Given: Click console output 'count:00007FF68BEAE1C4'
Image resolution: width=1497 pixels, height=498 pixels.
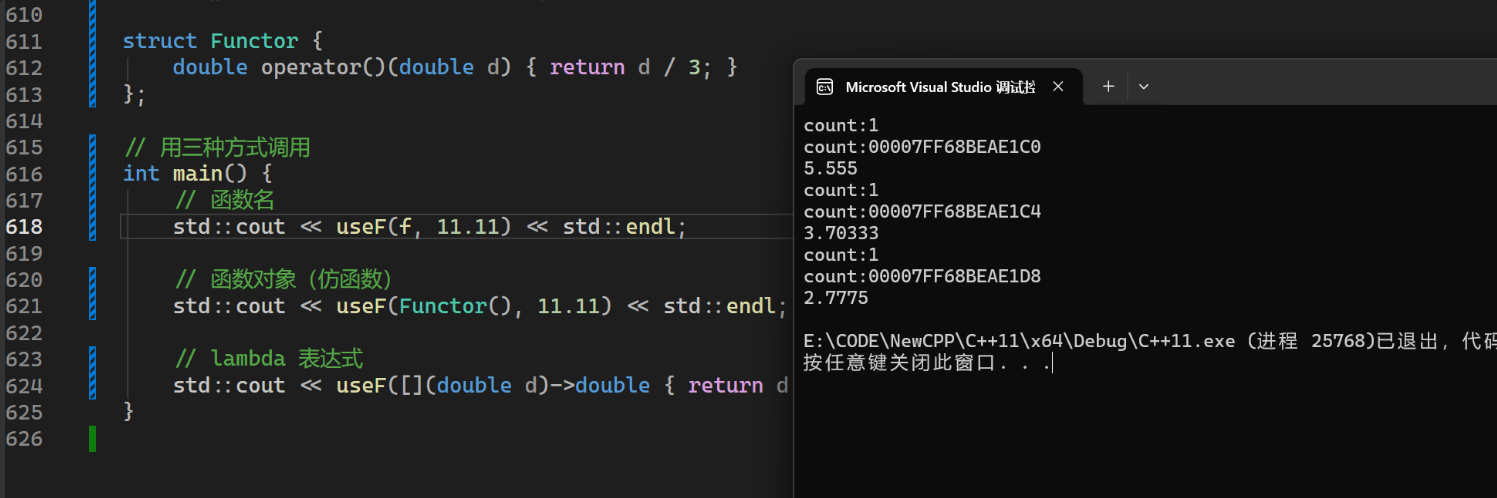Looking at the screenshot, I should (922, 211).
